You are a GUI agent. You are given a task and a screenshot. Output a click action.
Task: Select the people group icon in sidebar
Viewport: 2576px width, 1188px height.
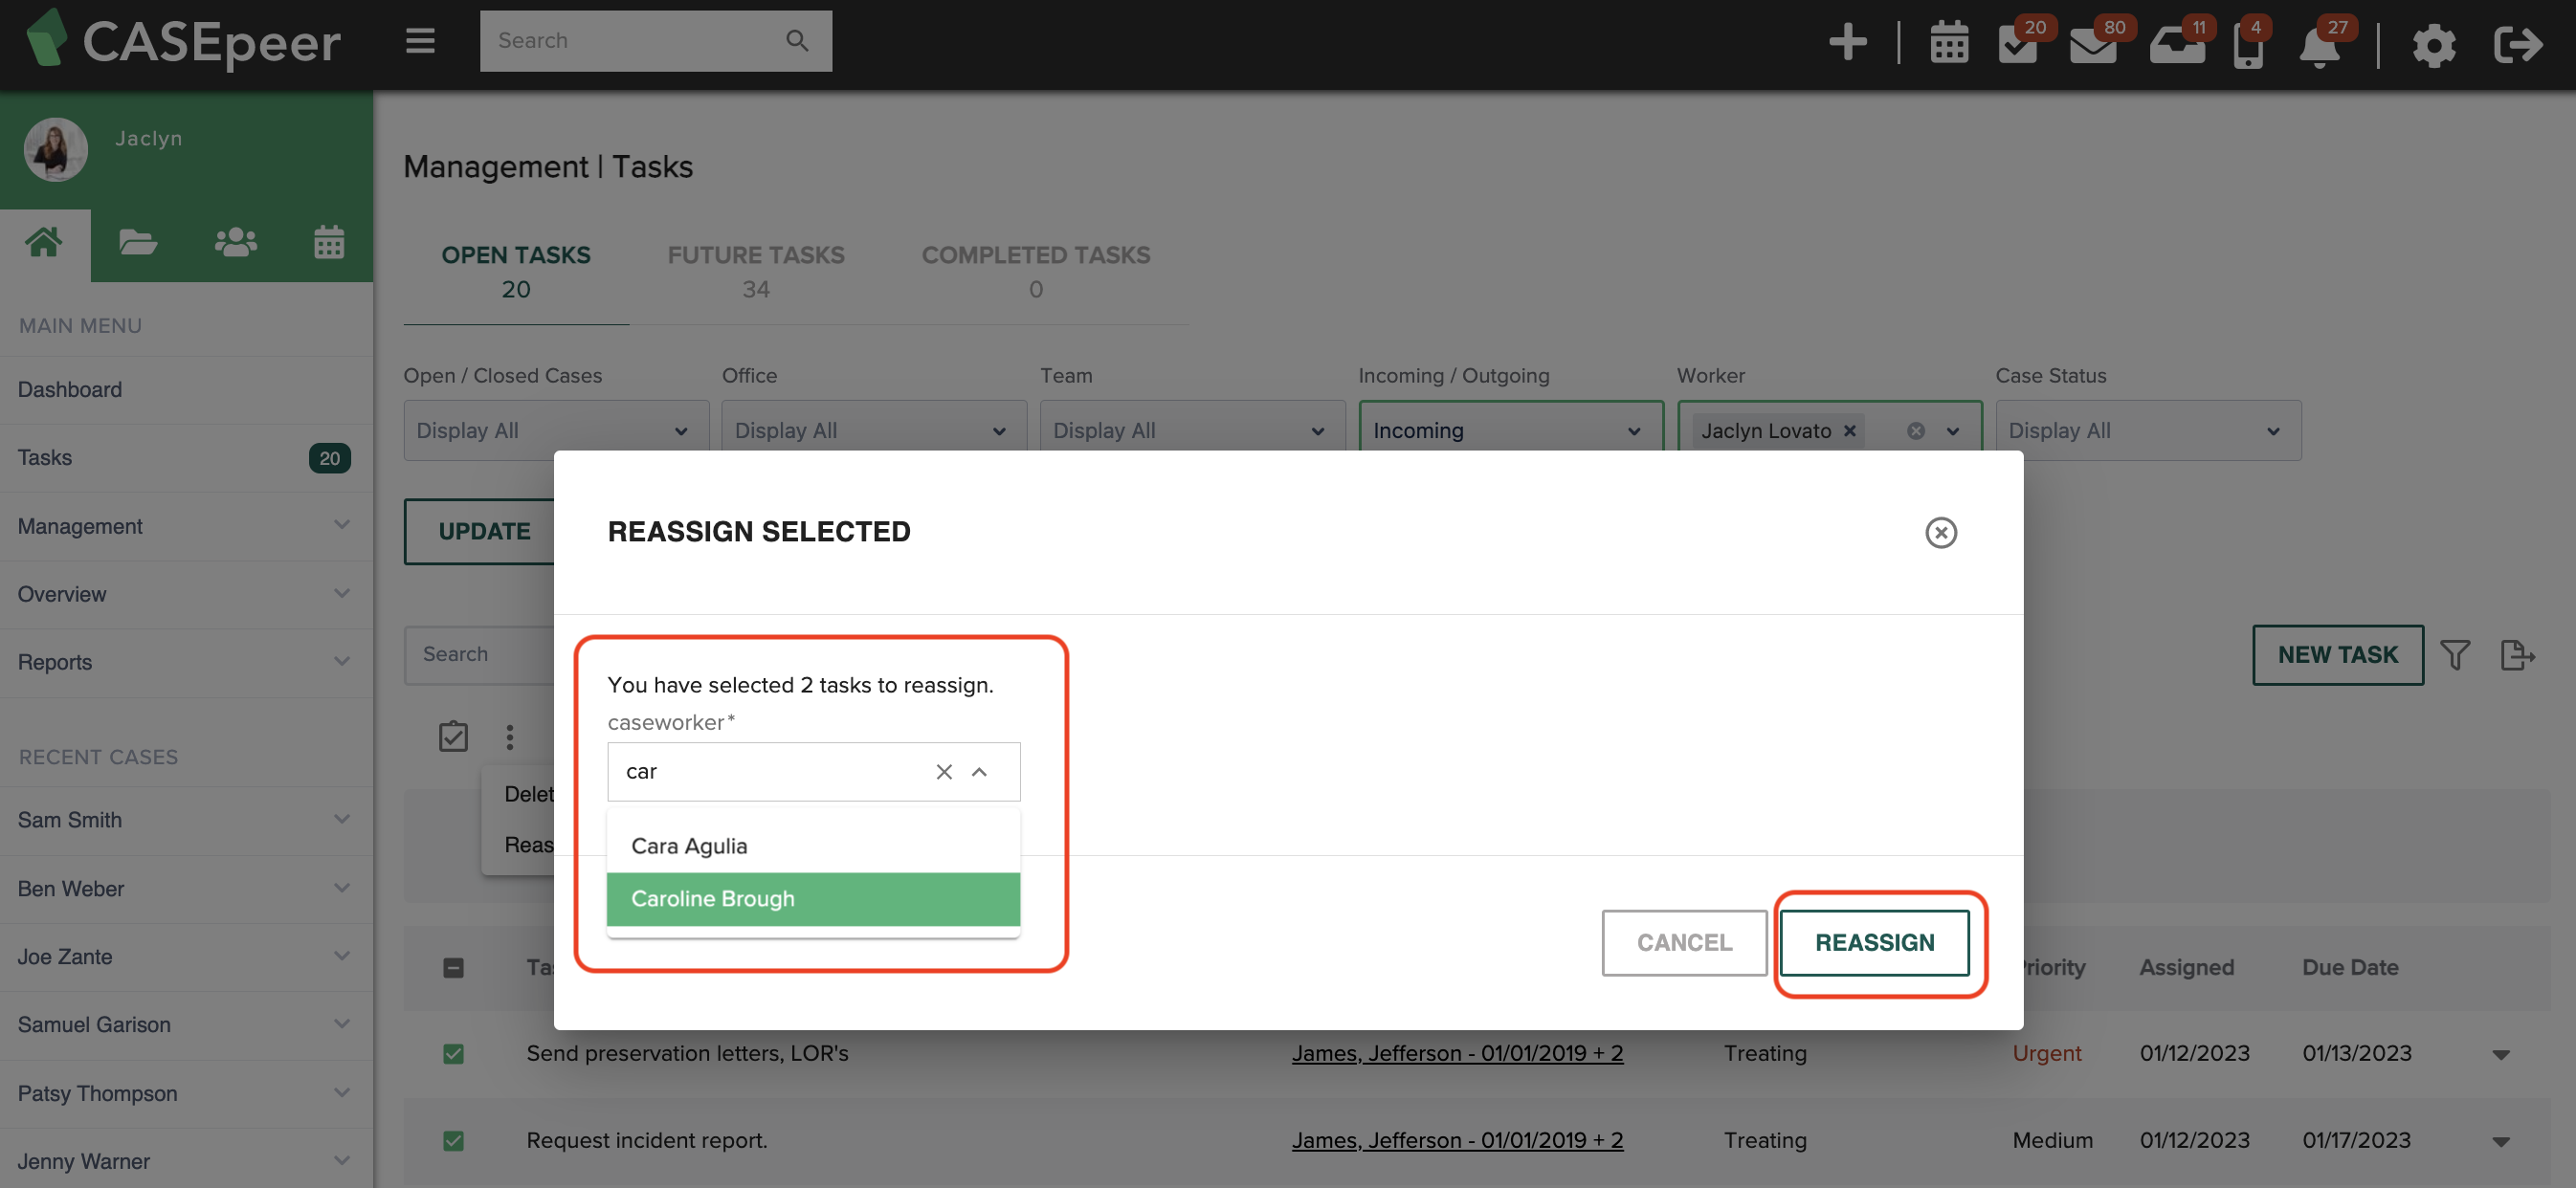click(x=235, y=243)
